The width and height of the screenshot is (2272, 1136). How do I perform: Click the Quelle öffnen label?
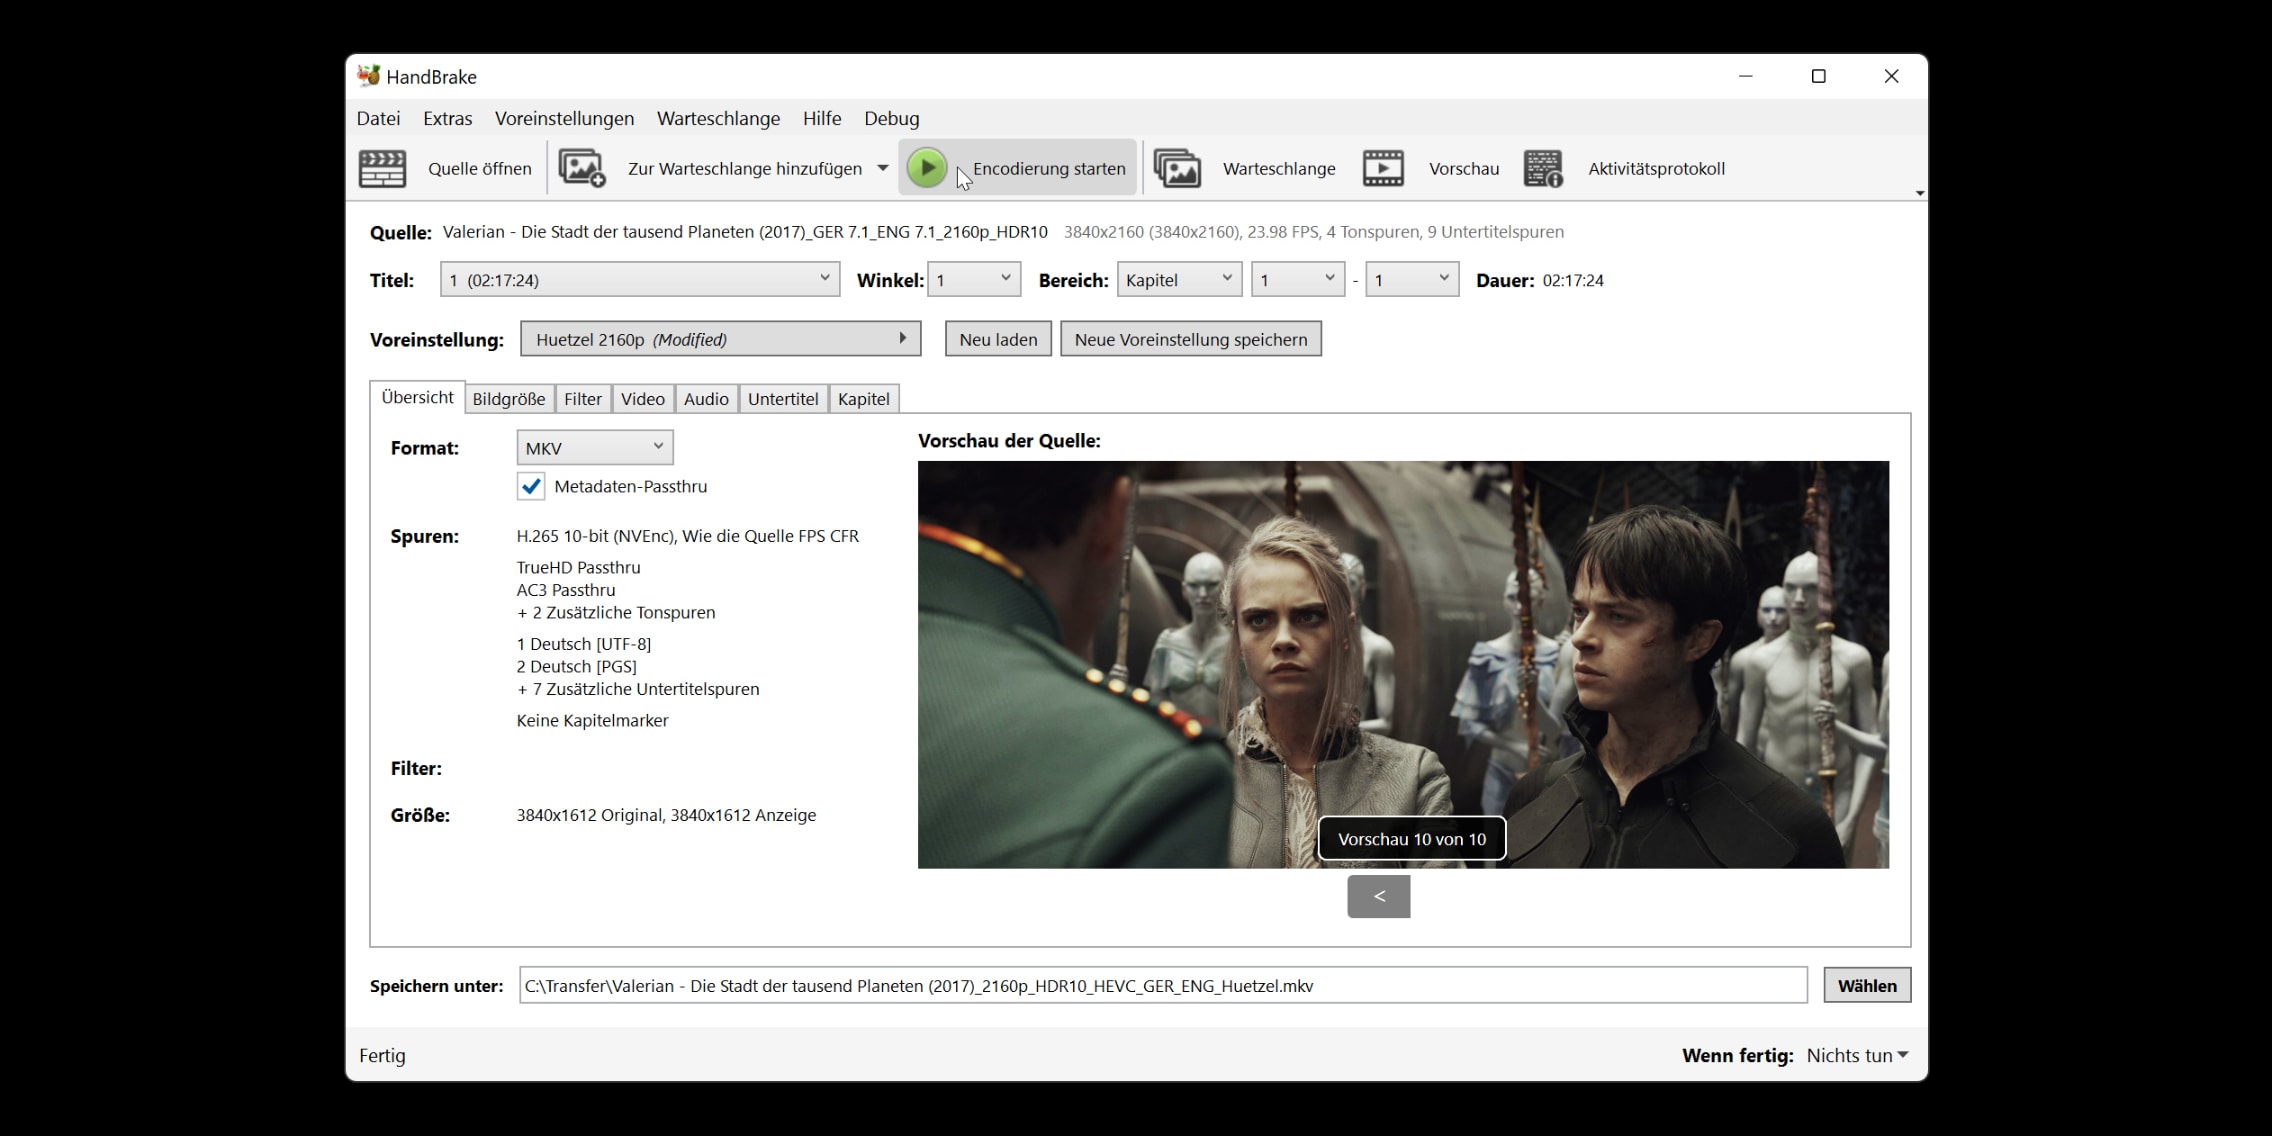point(480,168)
